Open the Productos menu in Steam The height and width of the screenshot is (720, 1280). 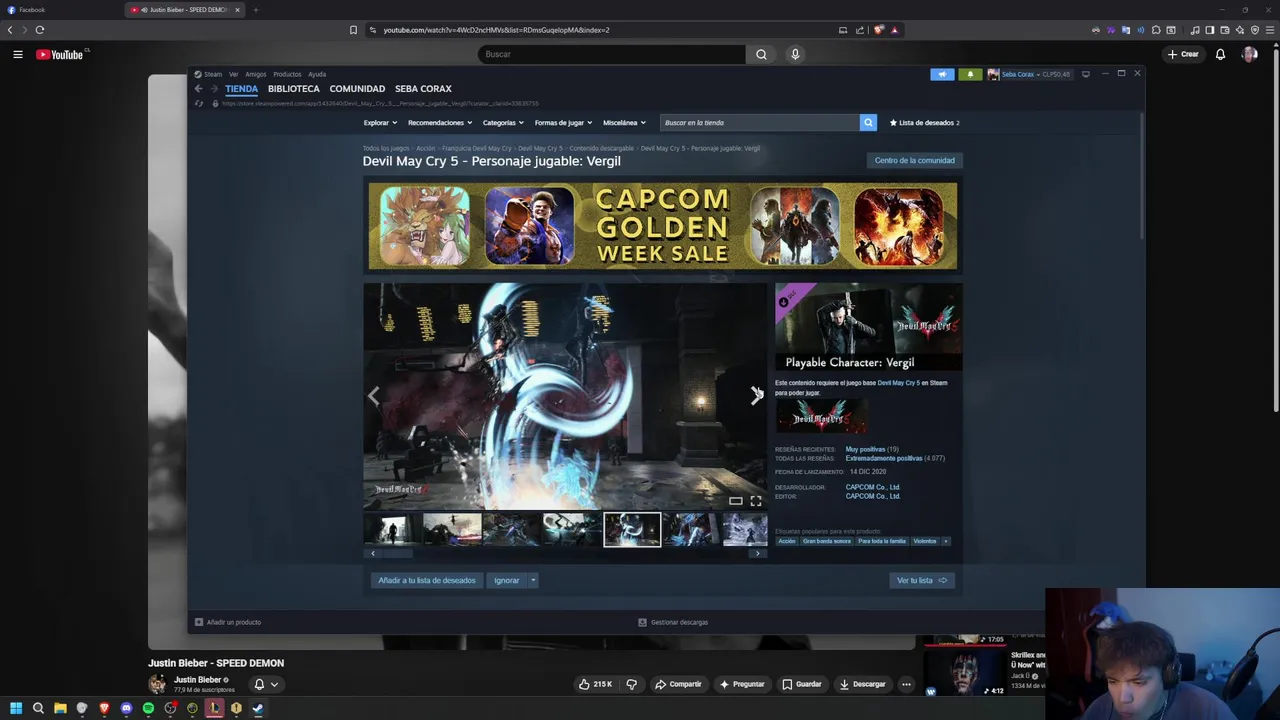click(287, 74)
